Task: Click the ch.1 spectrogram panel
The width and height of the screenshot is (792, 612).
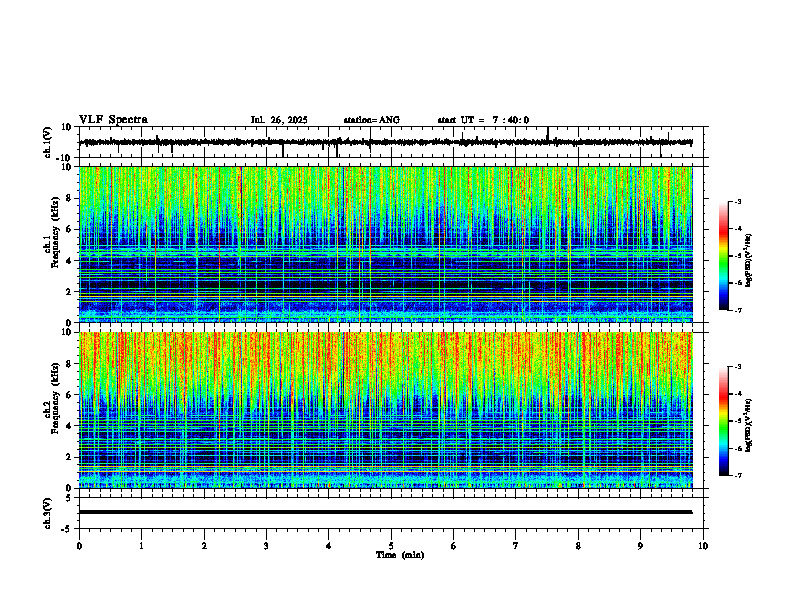Action: [386, 244]
